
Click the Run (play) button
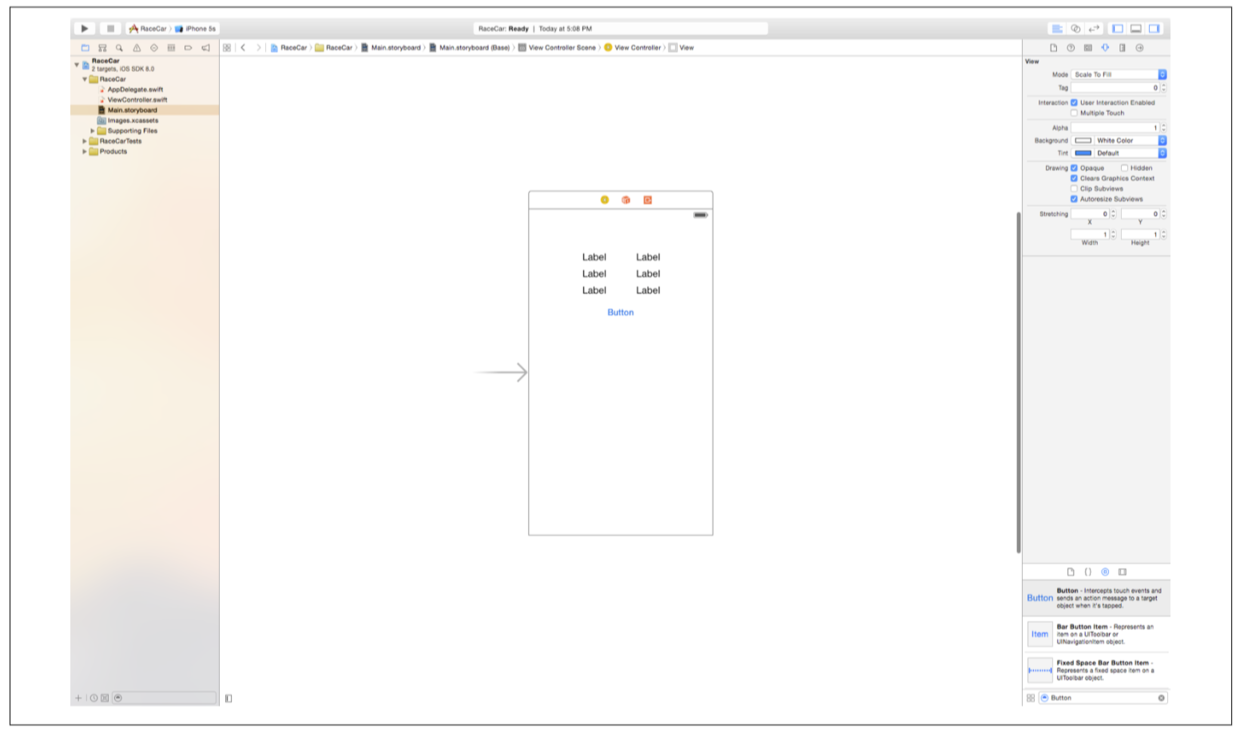click(85, 29)
